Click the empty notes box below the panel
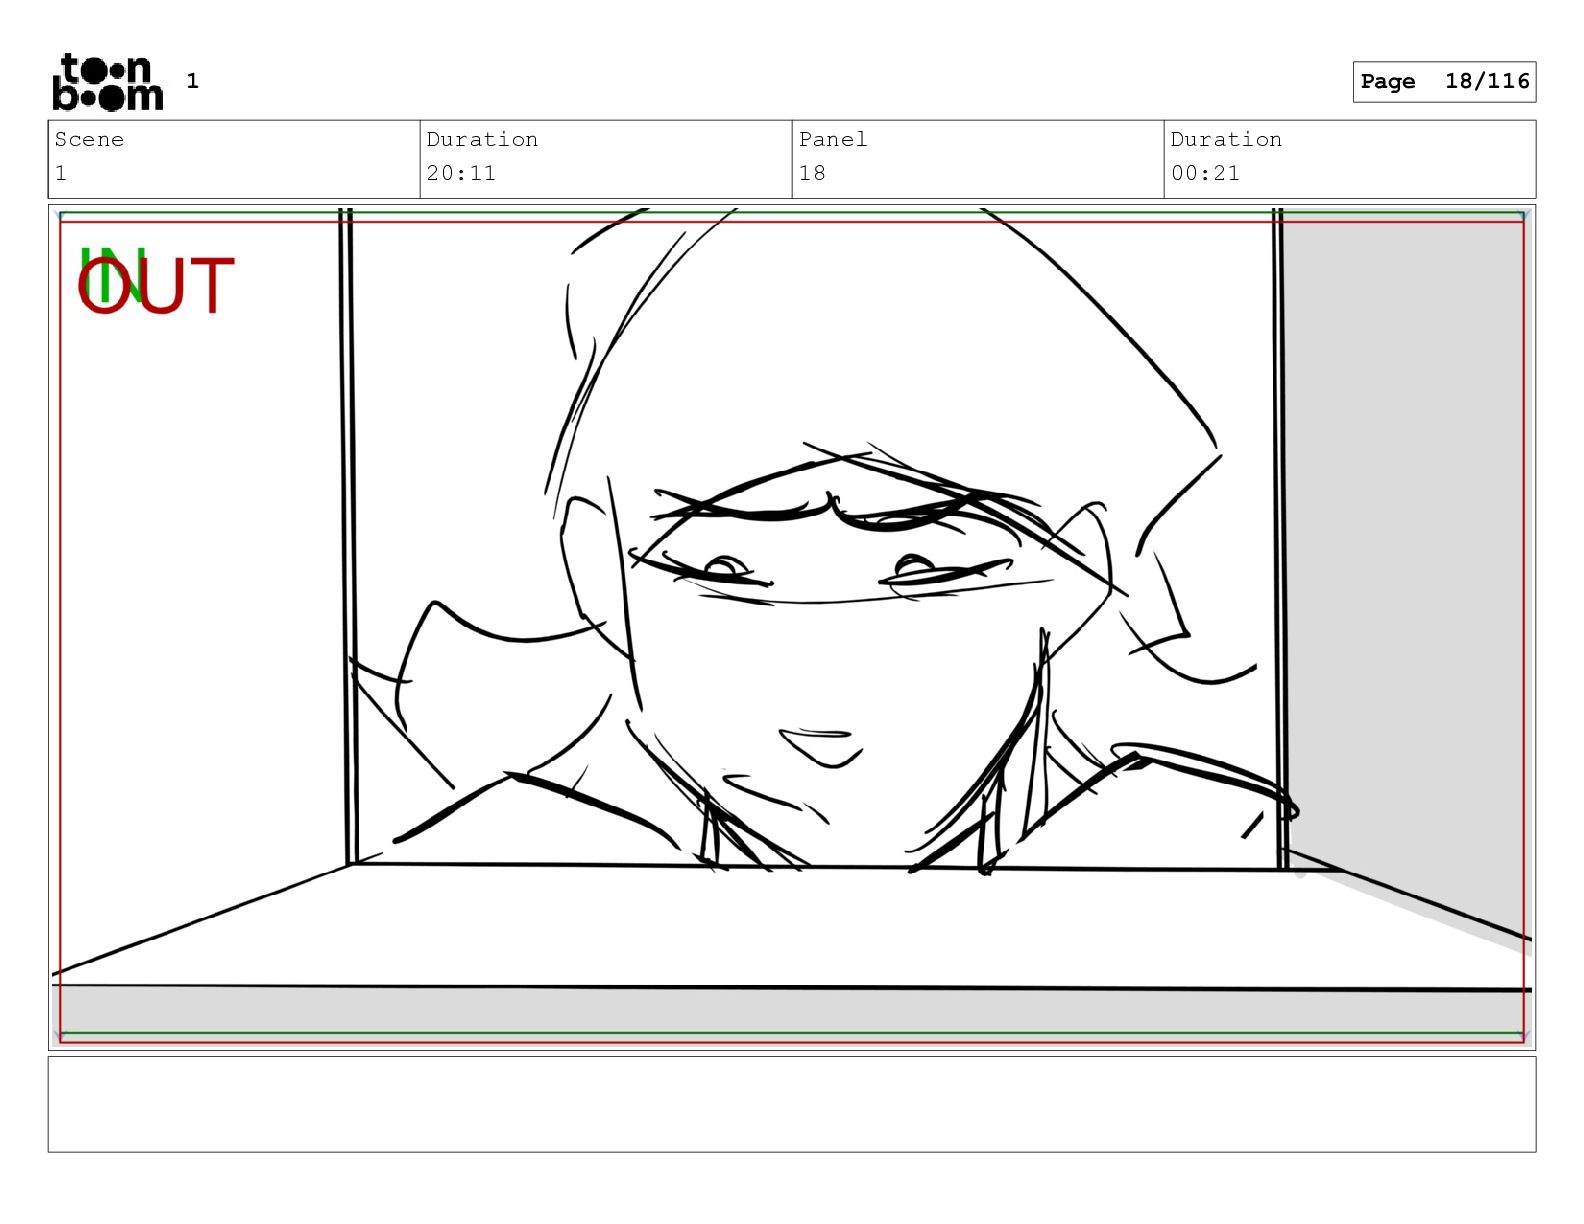Screen dimensions: 1584x1224 click(x=792, y=1104)
